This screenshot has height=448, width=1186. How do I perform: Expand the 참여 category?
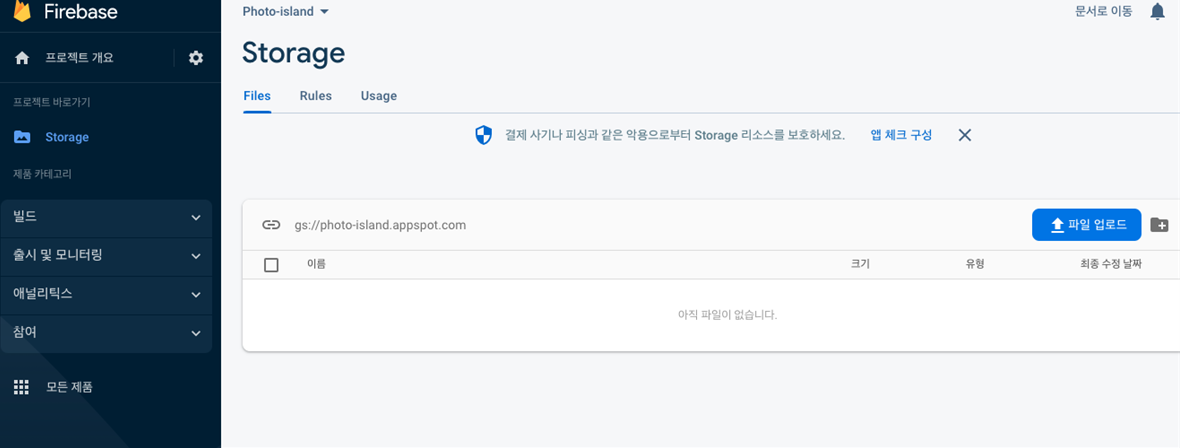point(106,333)
